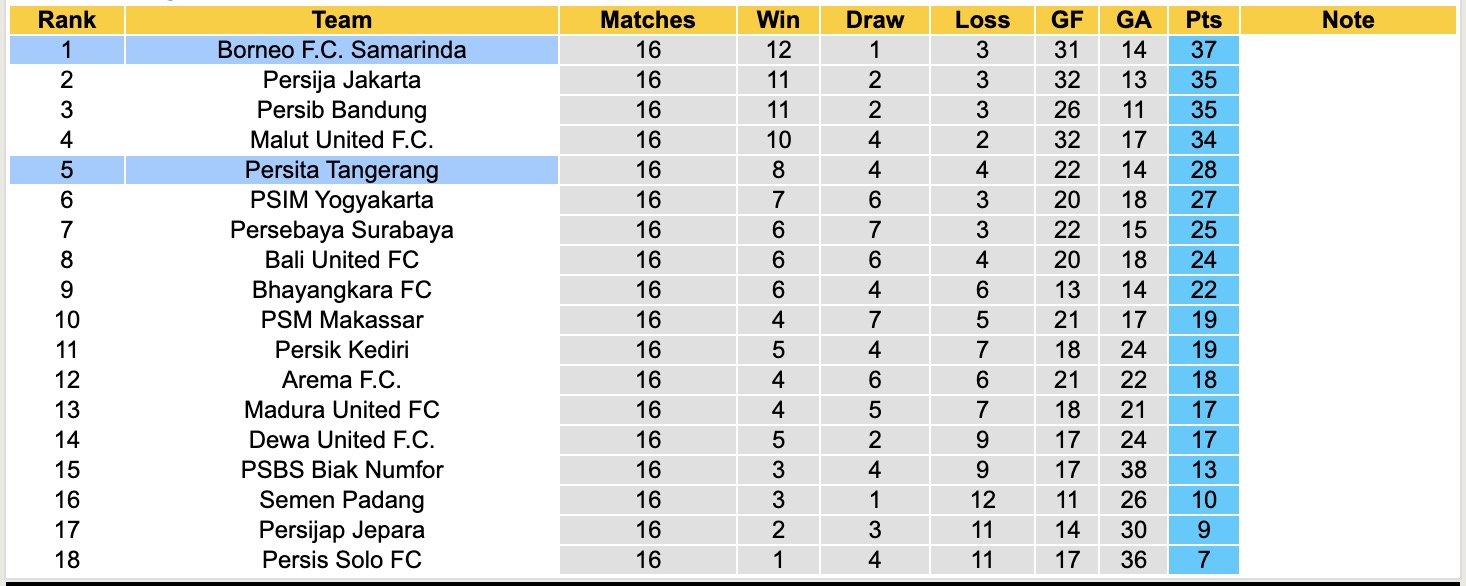Click the Rank column header
The width and height of the screenshot is (1466, 586).
[67, 20]
